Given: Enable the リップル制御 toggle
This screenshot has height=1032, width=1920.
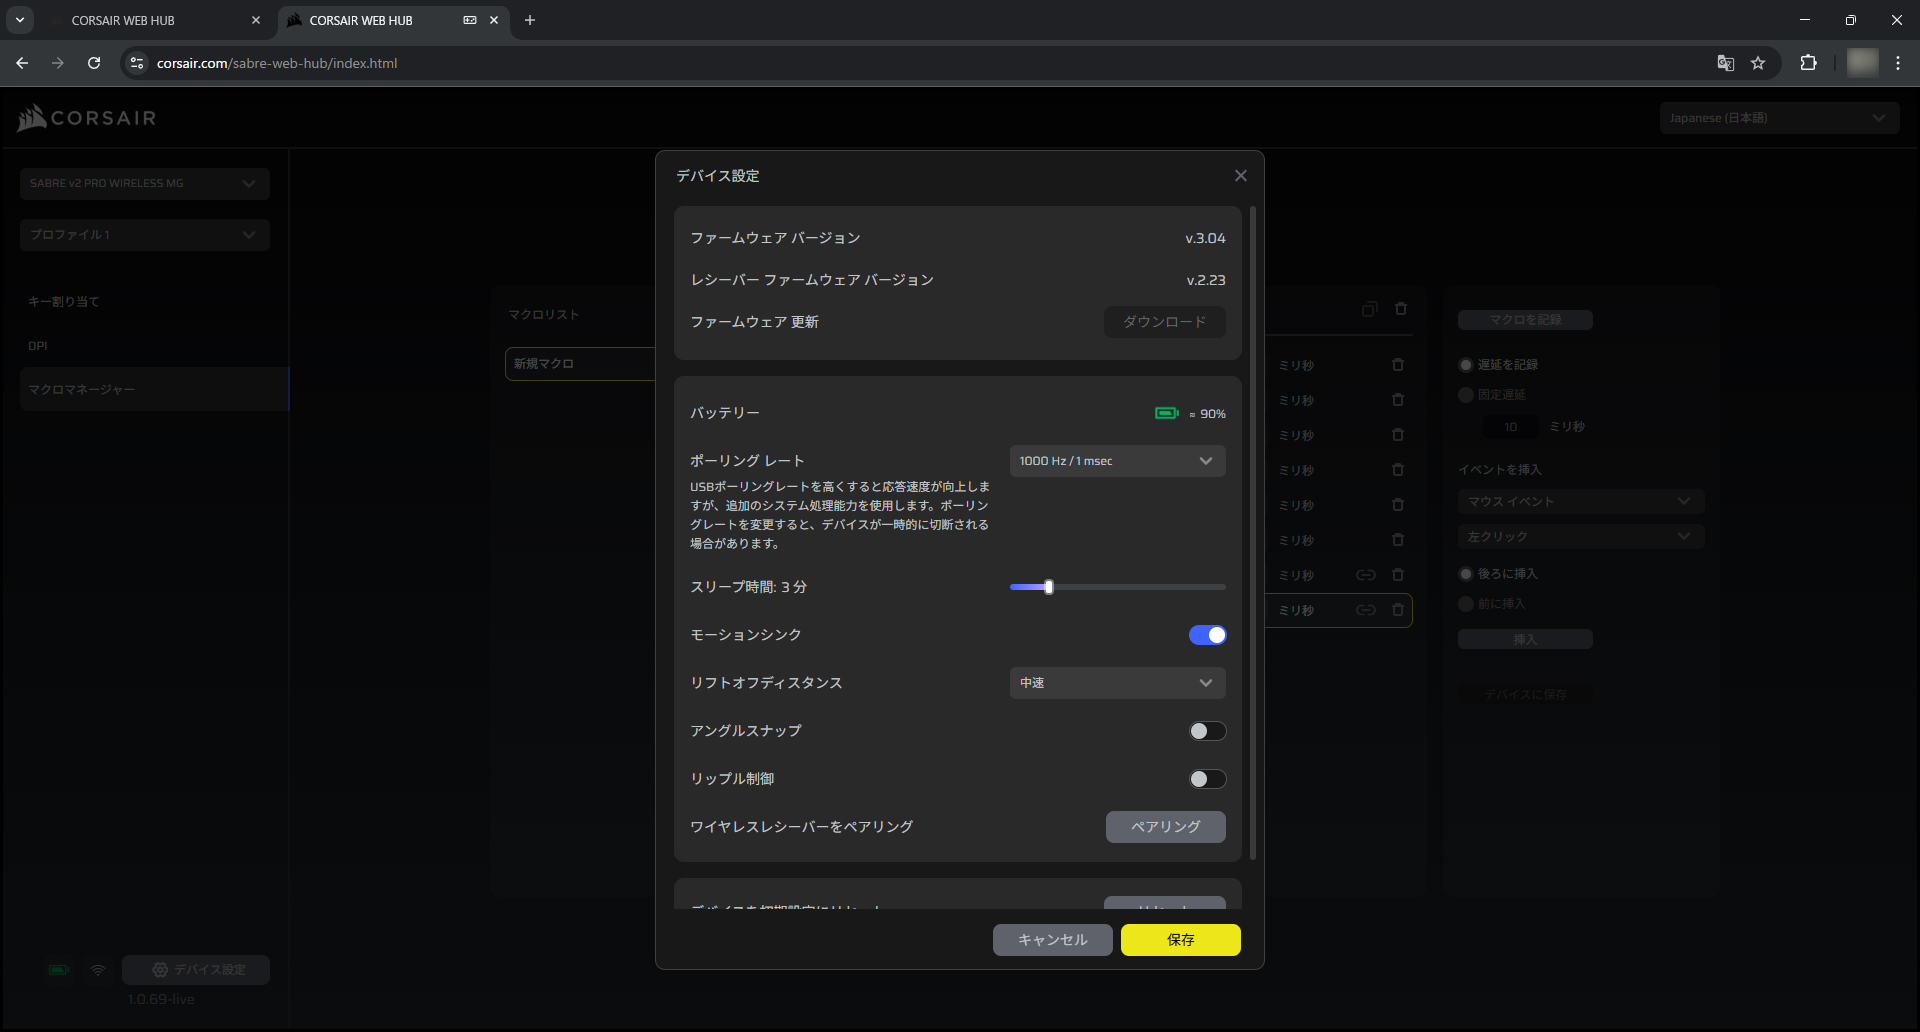Looking at the screenshot, I should [1207, 779].
